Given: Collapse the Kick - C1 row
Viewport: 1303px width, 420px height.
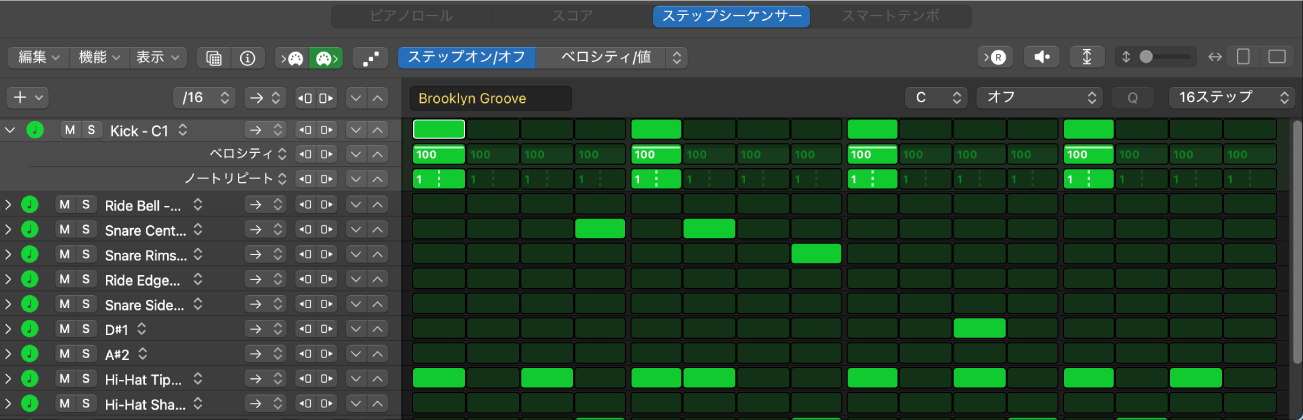Looking at the screenshot, I should coord(10,130).
